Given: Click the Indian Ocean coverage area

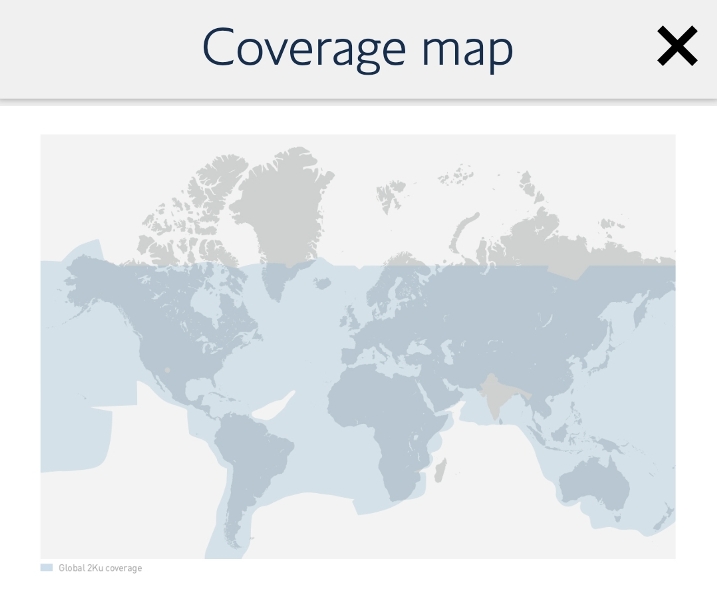Looking at the screenshot, I should click(490, 470).
